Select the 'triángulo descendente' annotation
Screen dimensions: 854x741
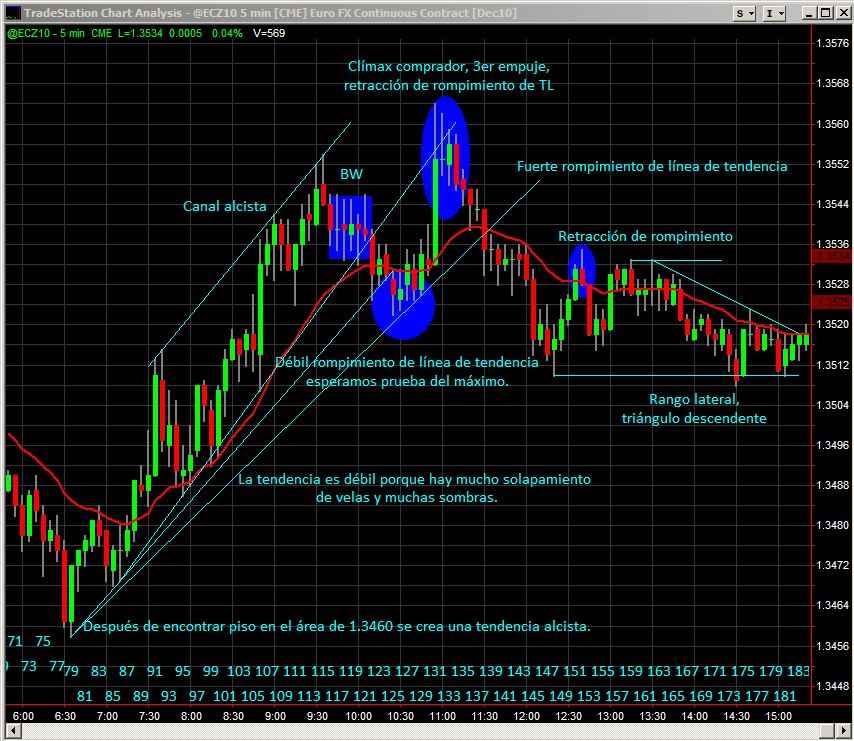694,418
